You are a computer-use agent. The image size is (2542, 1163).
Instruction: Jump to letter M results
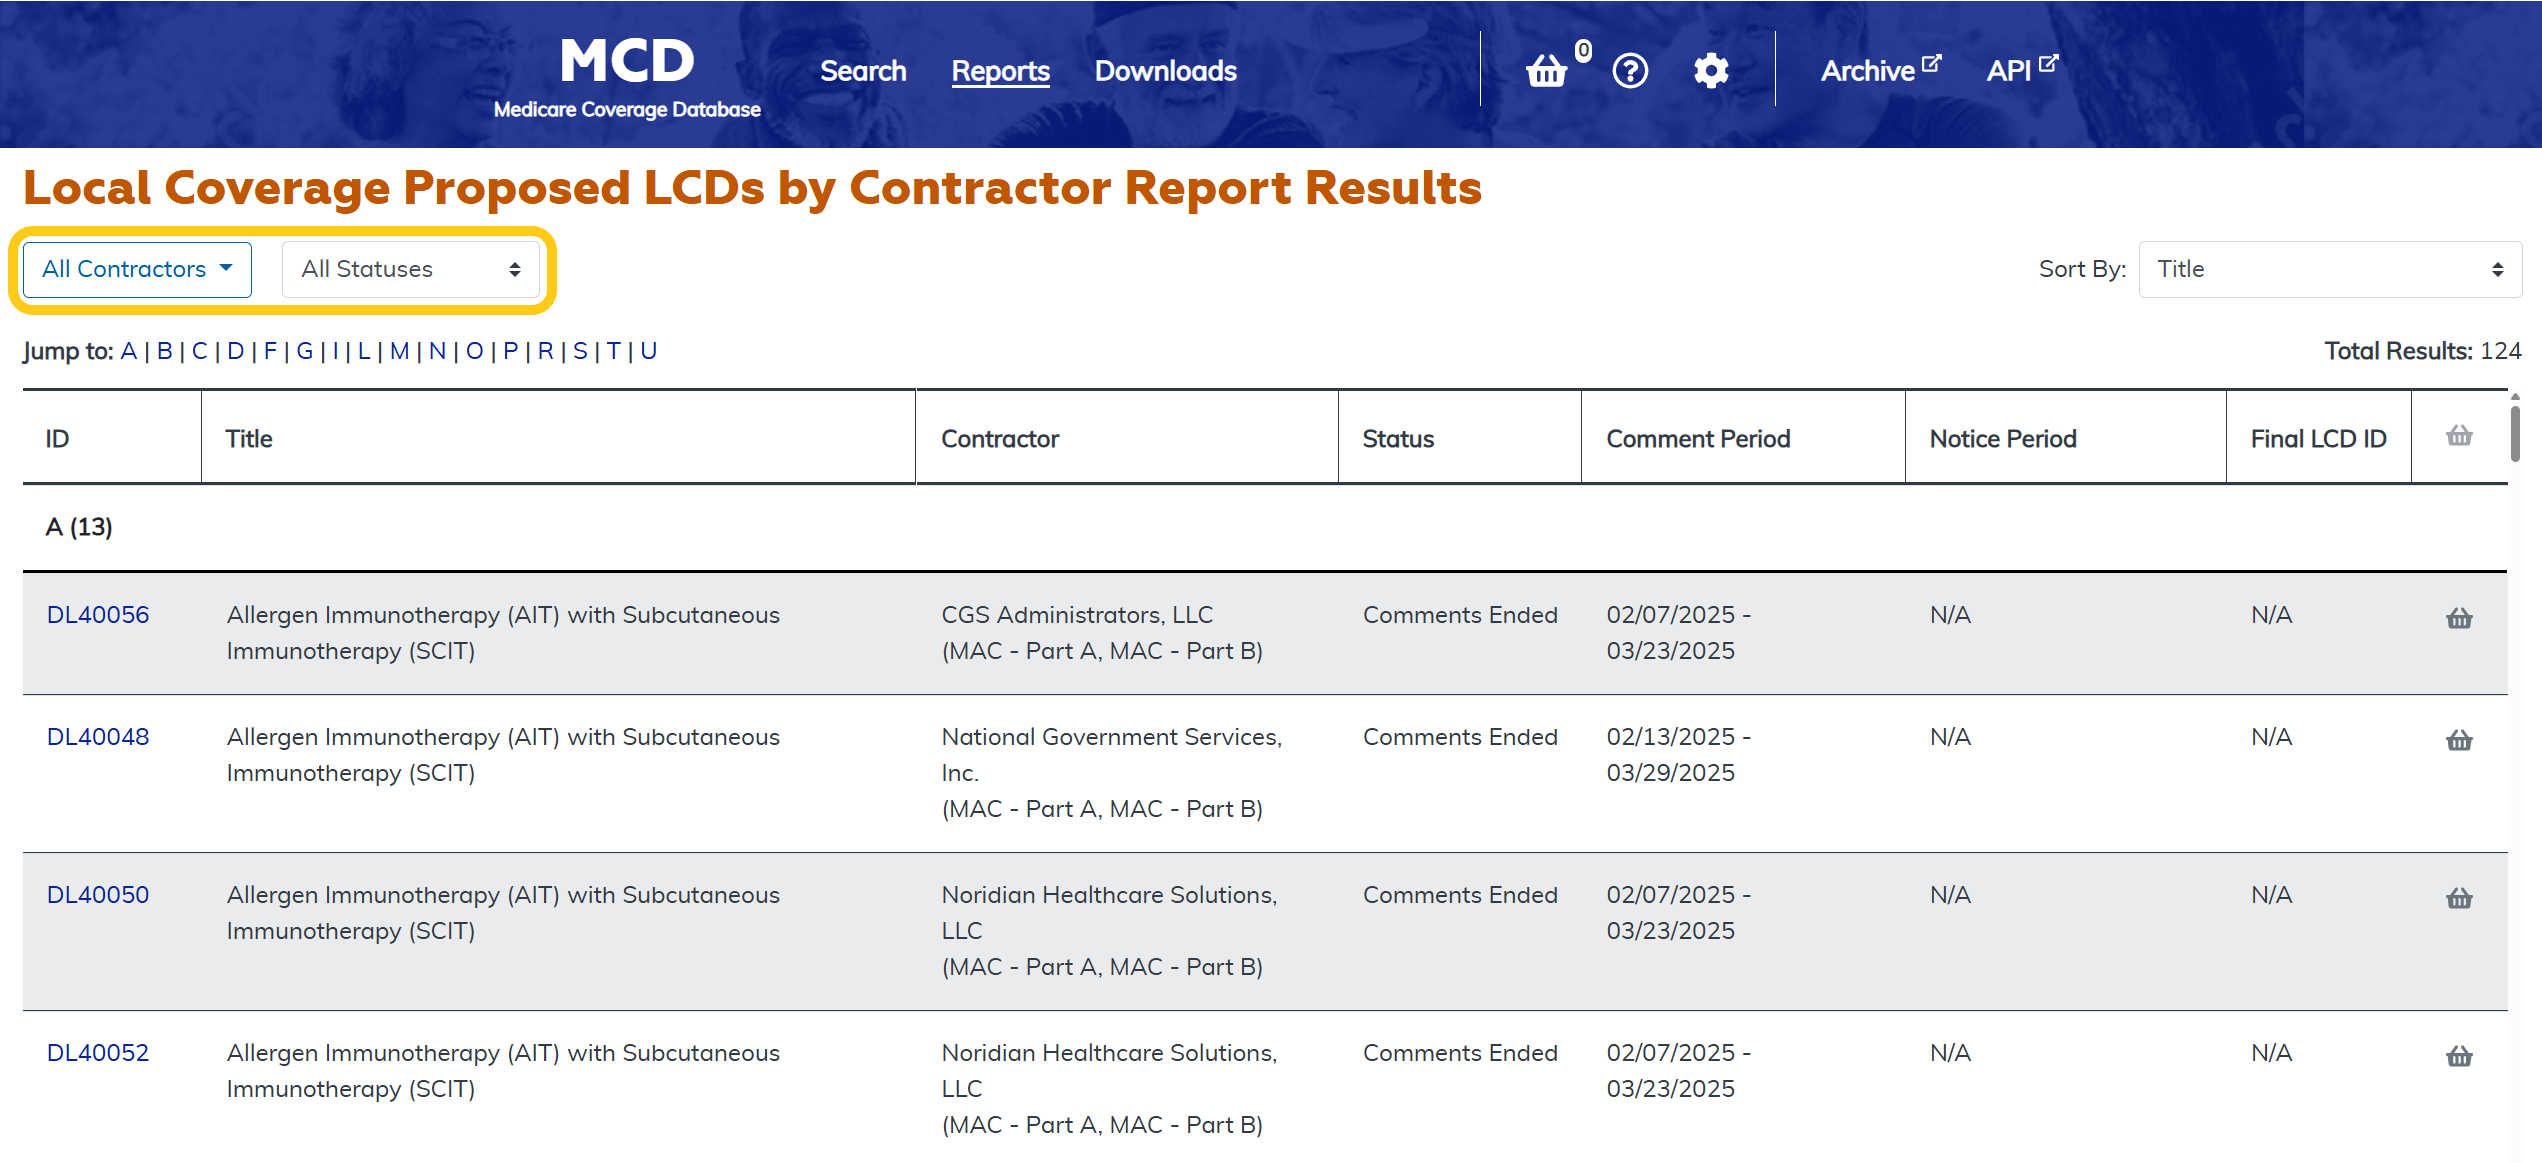click(399, 351)
